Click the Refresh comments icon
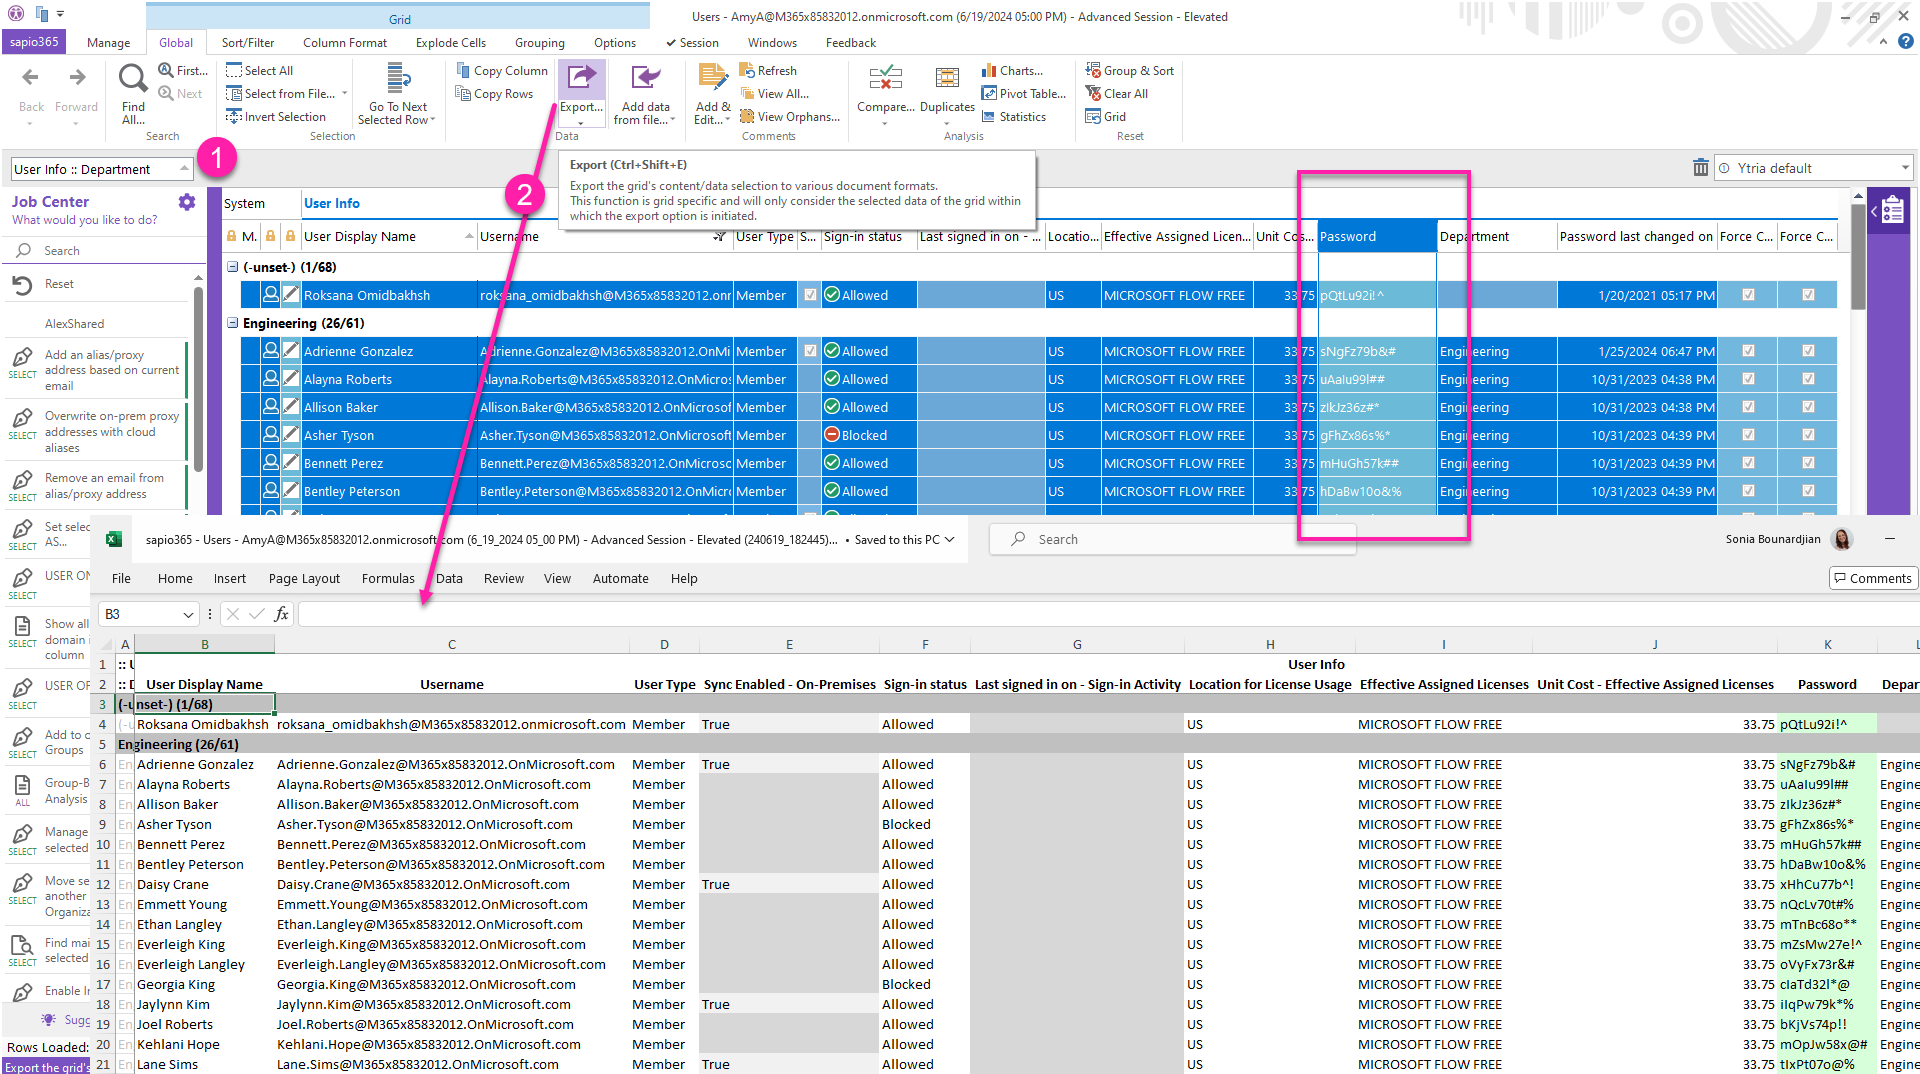Image resolution: width=1920 pixels, height=1074 pixels. pos(747,70)
